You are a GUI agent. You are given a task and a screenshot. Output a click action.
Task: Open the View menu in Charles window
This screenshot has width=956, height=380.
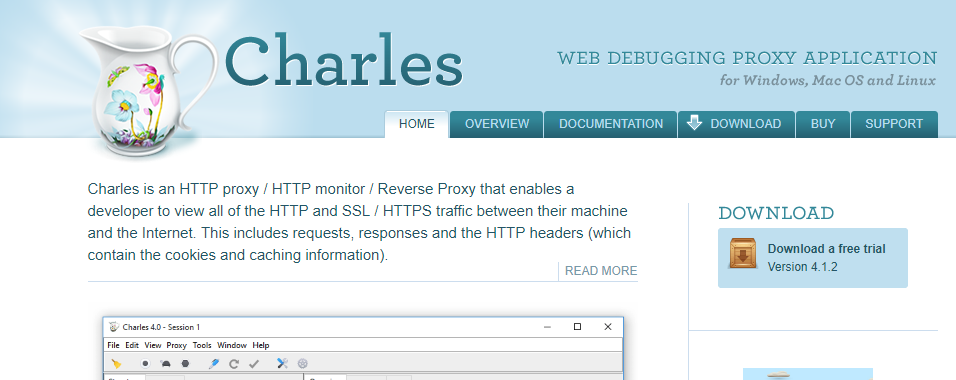coord(153,345)
